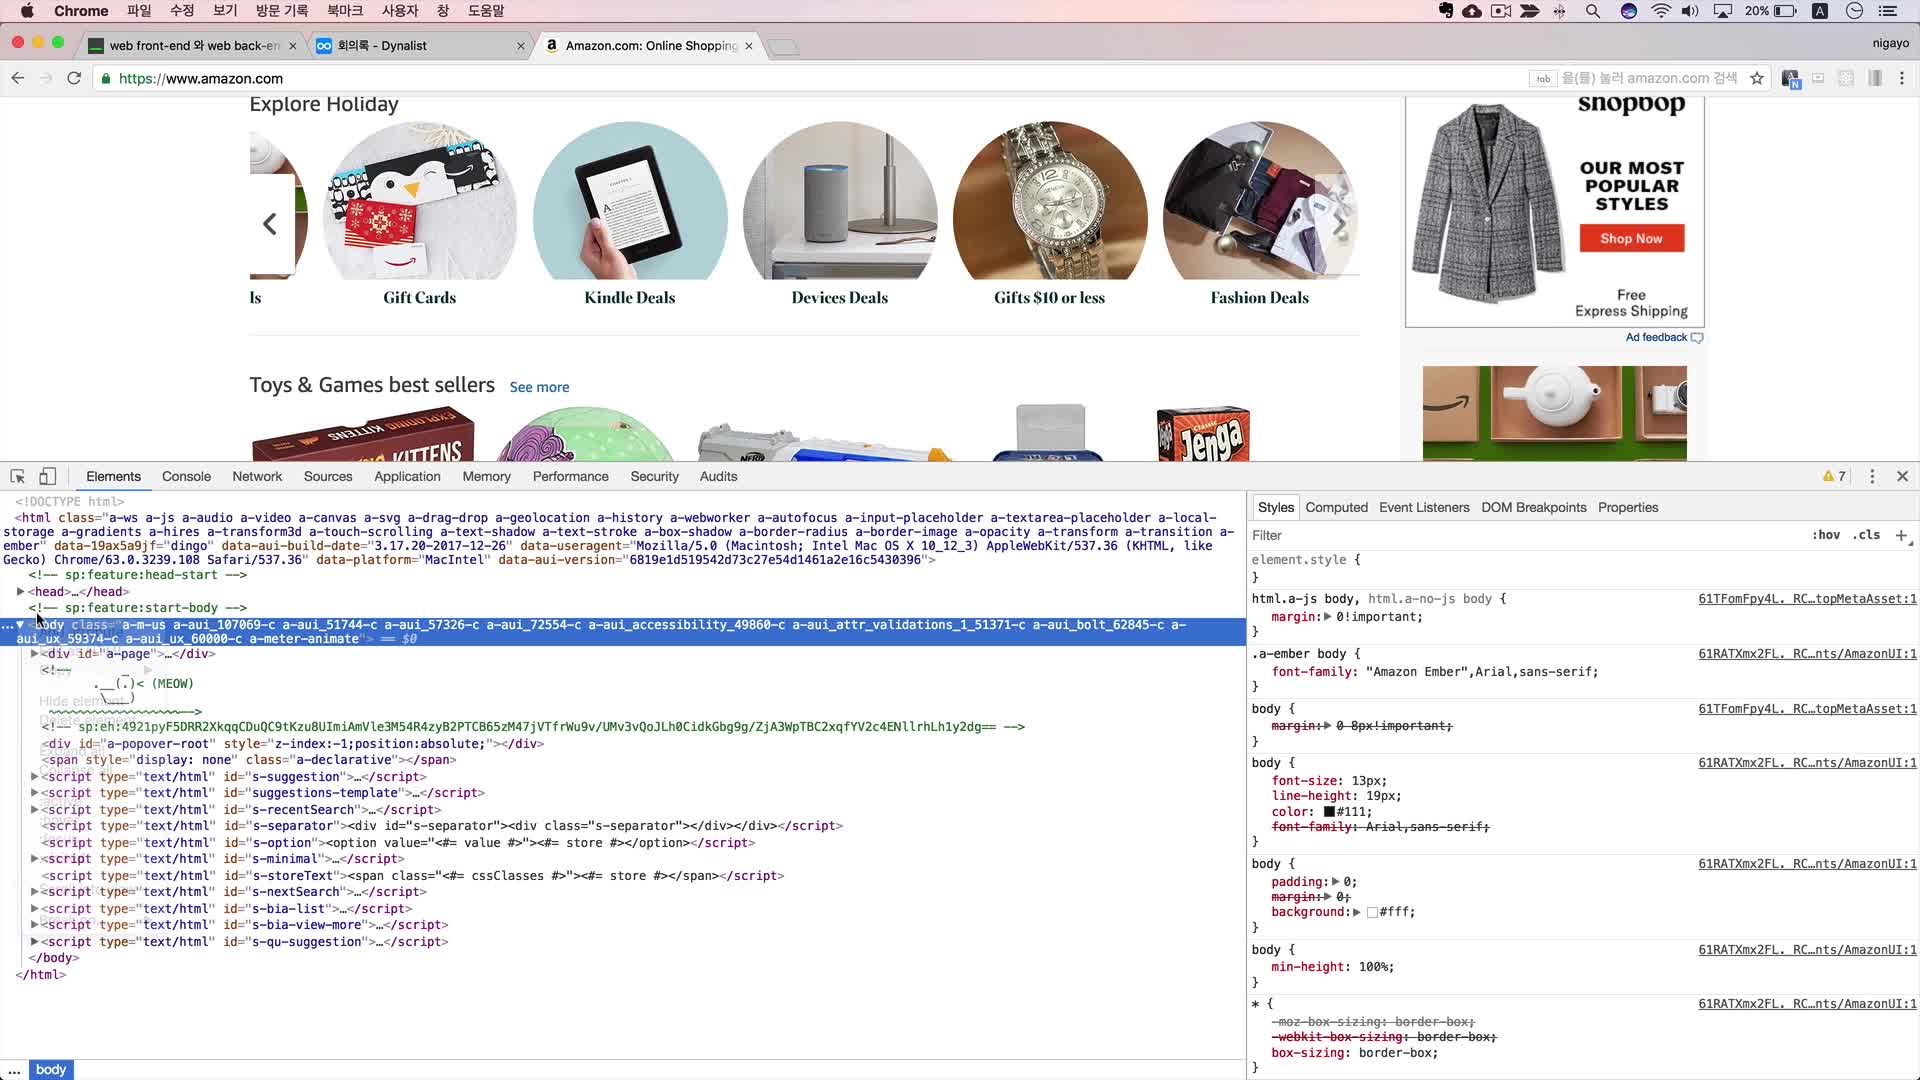The width and height of the screenshot is (1920, 1080).
Task: Open the Gift Cards category
Action: point(420,215)
